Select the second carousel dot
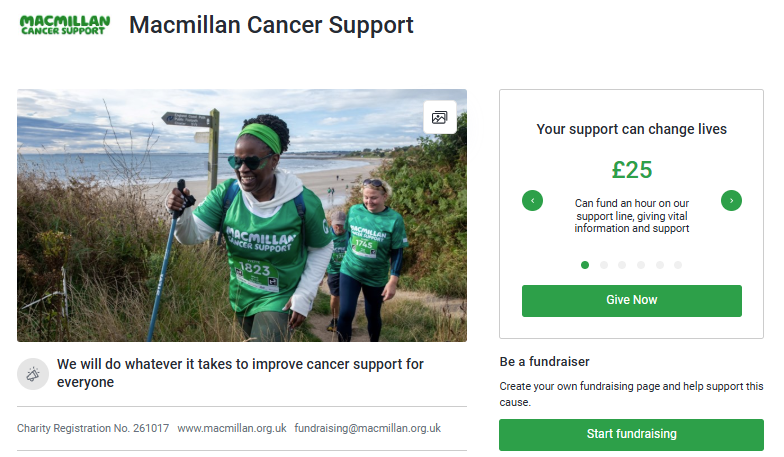 click(x=604, y=265)
